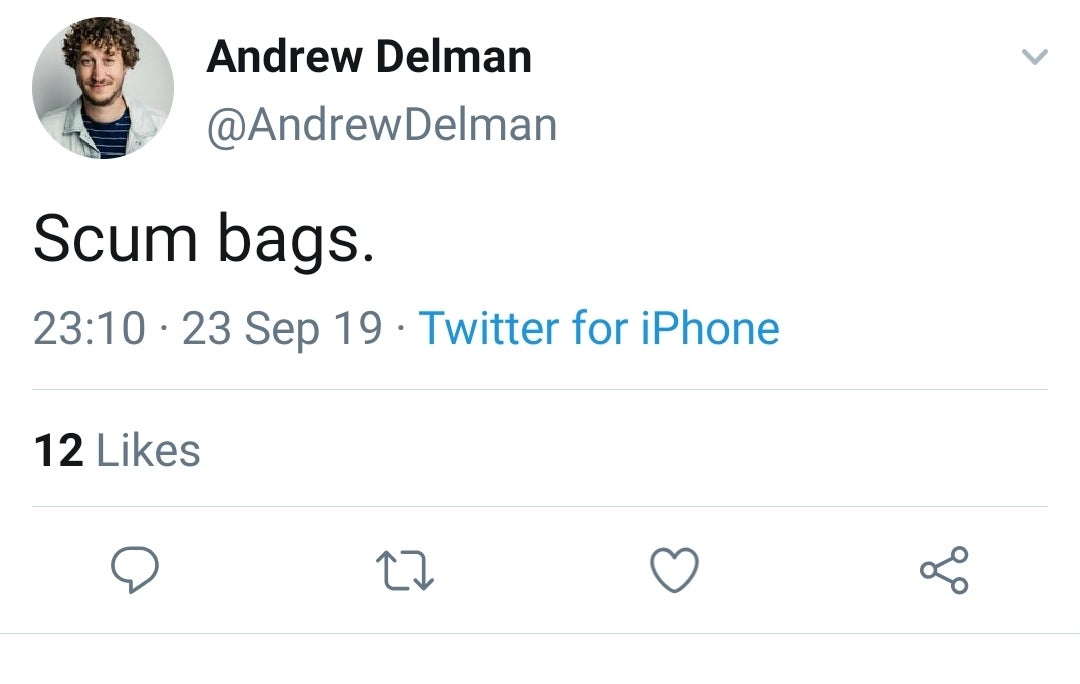Open Andrew Delman's profile picture
This screenshot has height=684, width=1080.
(x=103, y=88)
